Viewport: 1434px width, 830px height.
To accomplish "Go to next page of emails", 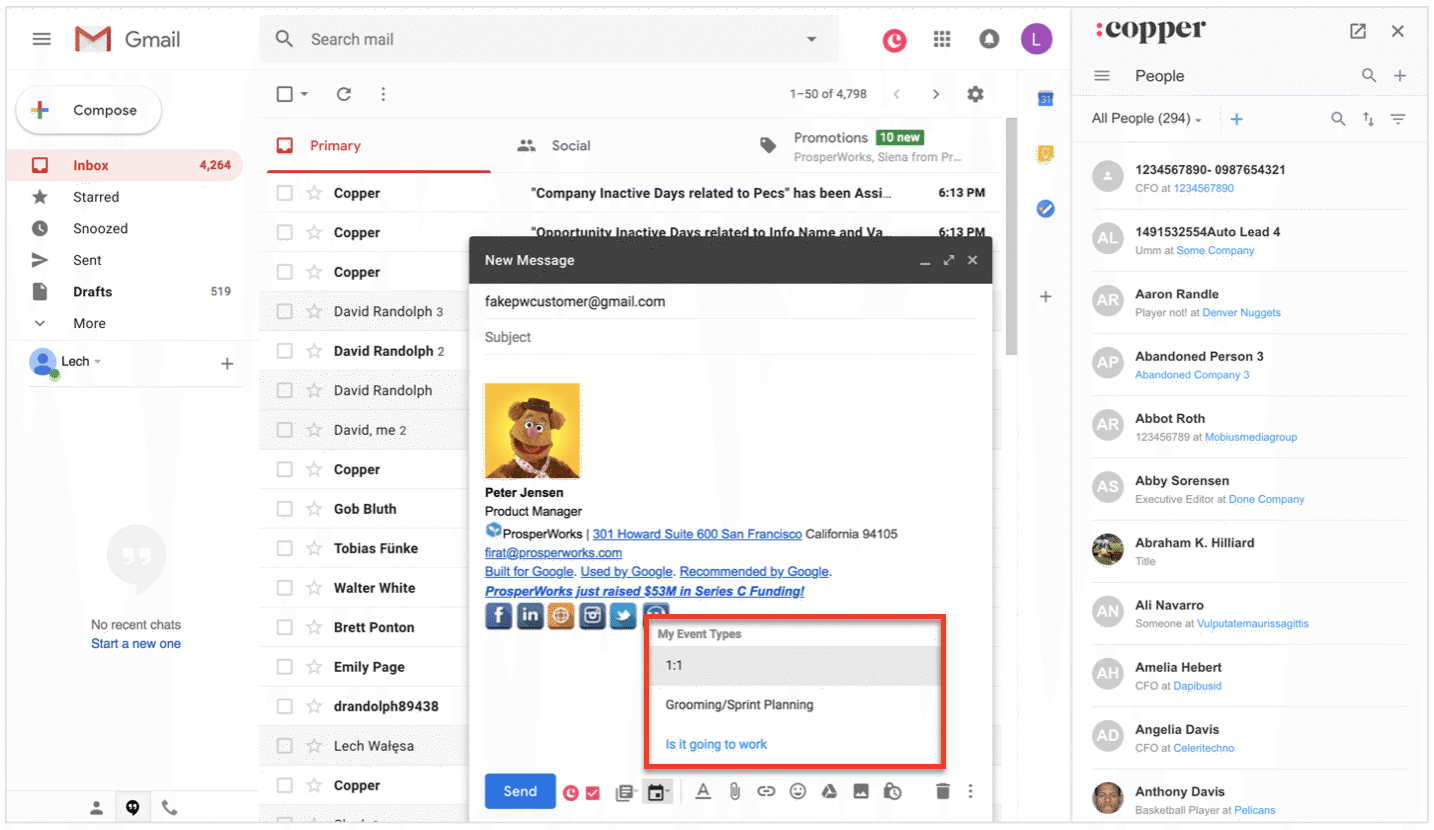I will click(x=936, y=94).
